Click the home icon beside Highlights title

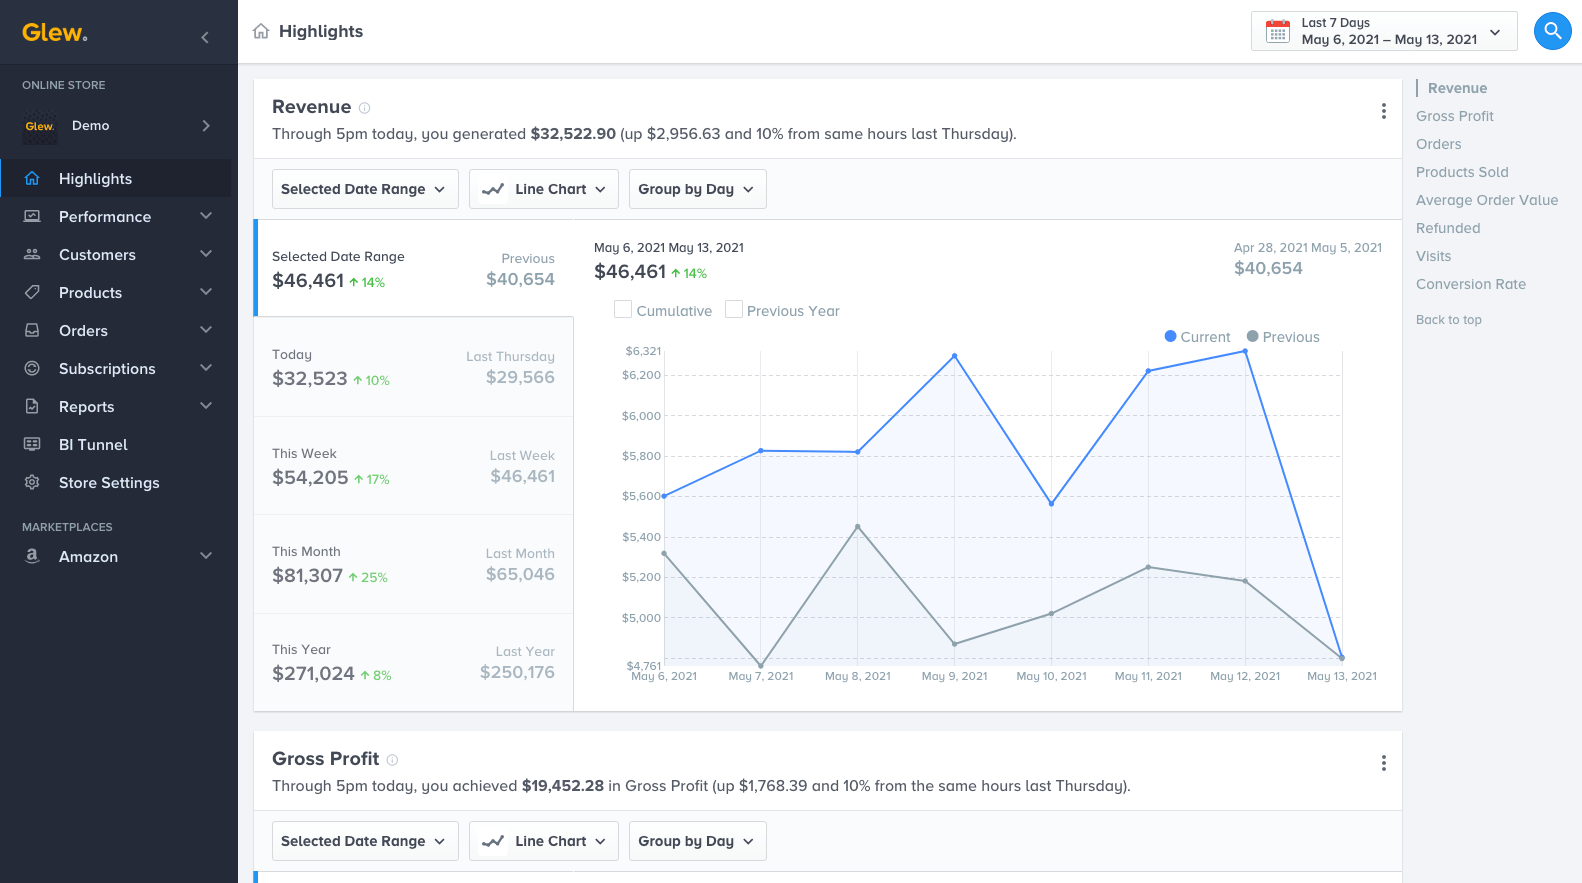click(261, 31)
